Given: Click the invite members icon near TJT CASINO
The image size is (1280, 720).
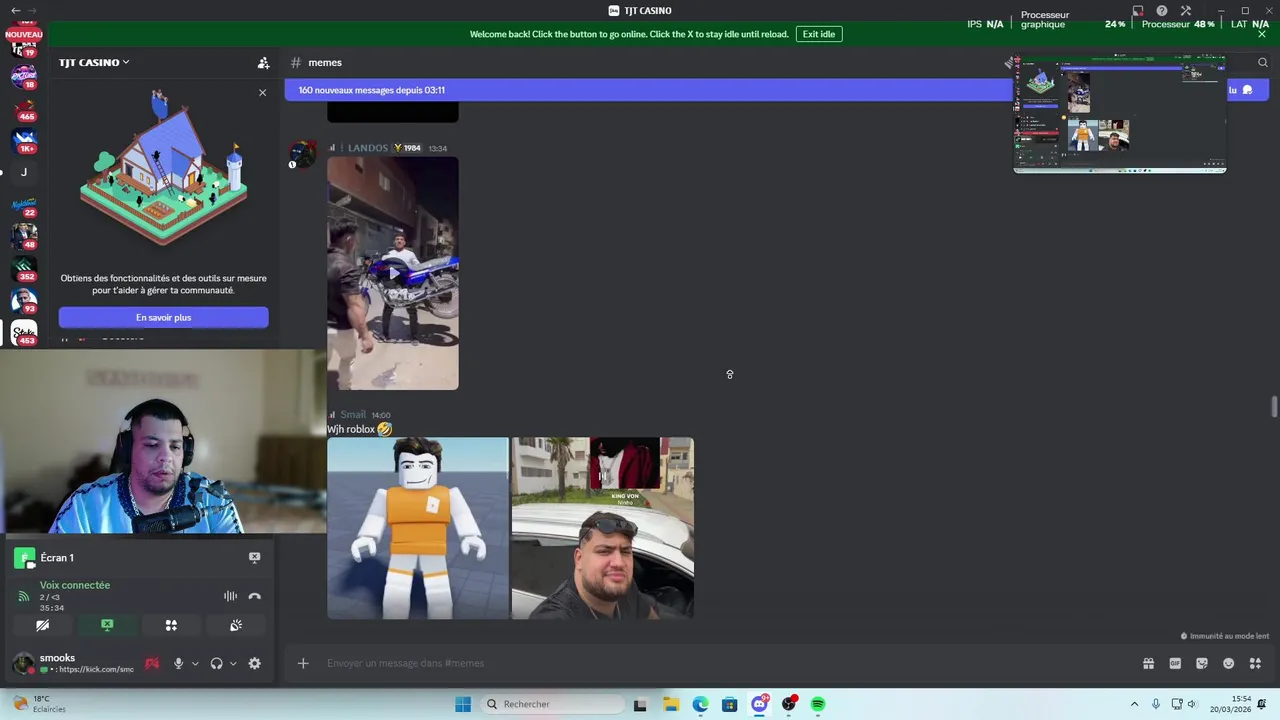Looking at the screenshot, I should (263, 62).
